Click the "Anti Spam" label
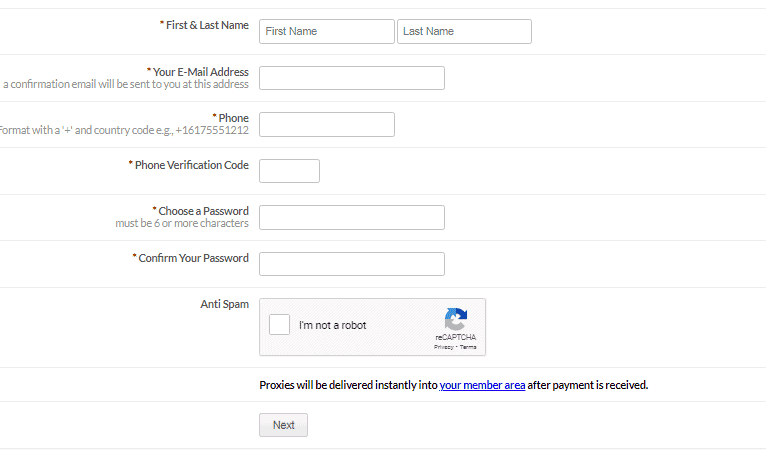This screenshot has width=766, height=457. point(225,304)
